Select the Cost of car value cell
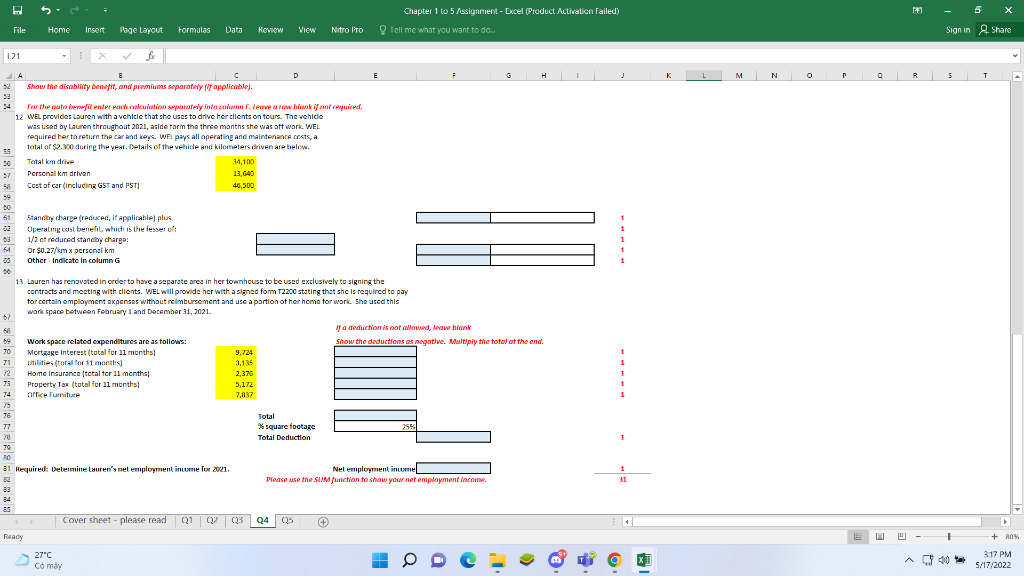The height and width of the screenshot is (576, 1024). [236, 185]
